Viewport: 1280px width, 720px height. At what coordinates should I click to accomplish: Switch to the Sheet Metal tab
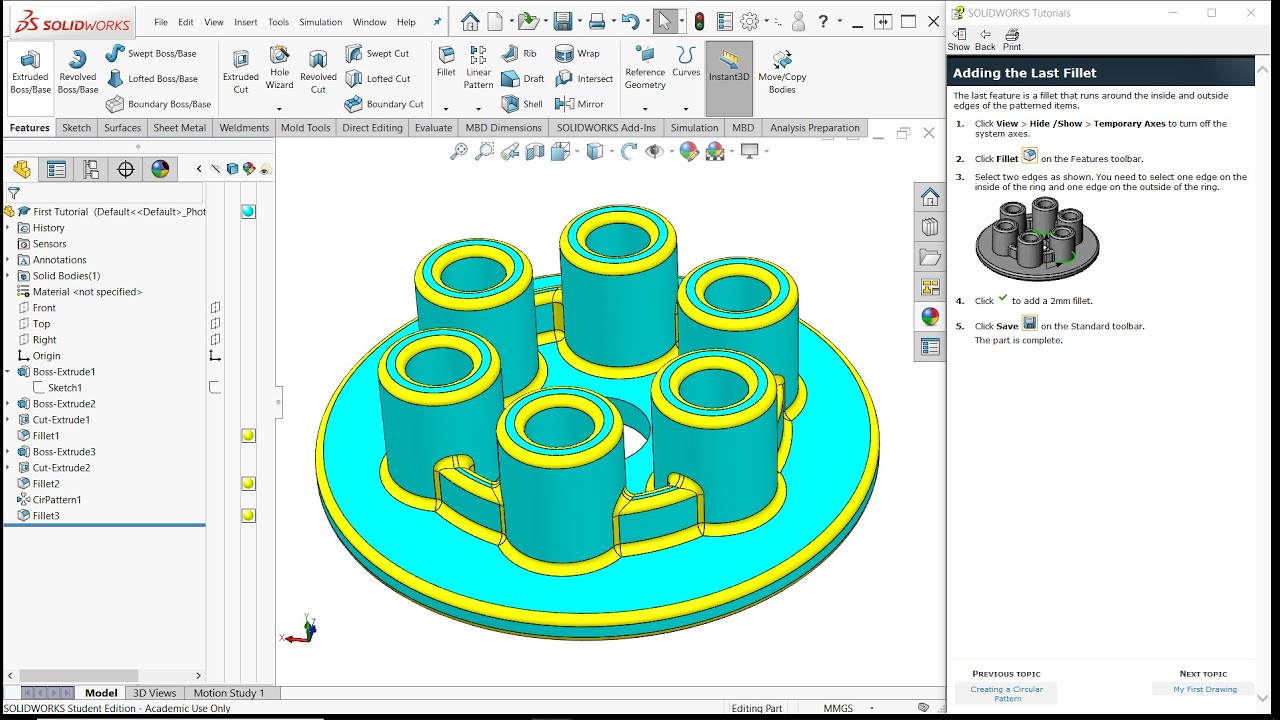click(179, 128)
